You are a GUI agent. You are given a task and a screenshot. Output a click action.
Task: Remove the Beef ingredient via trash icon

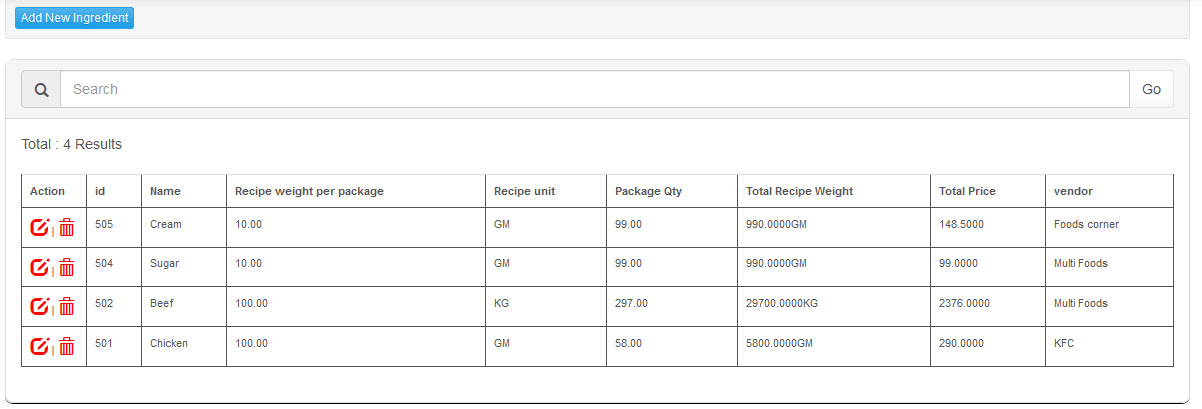(67, 306)
